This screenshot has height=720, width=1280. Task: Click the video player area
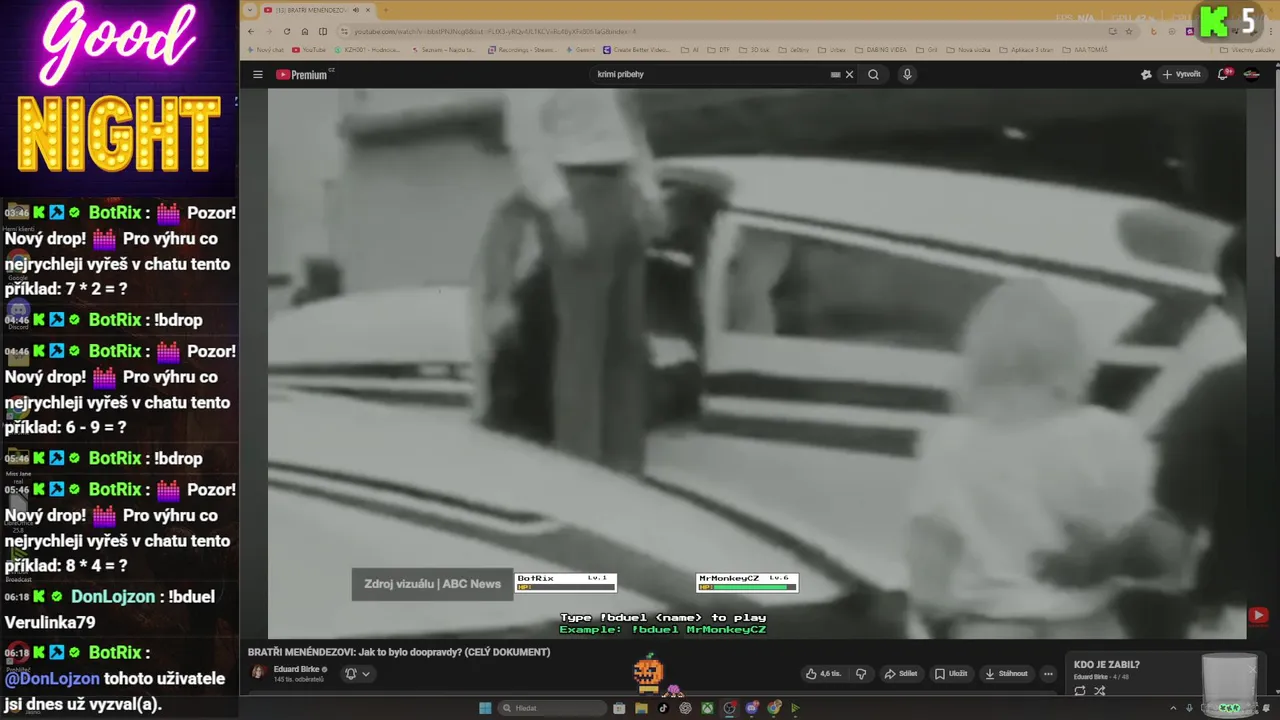757,363
